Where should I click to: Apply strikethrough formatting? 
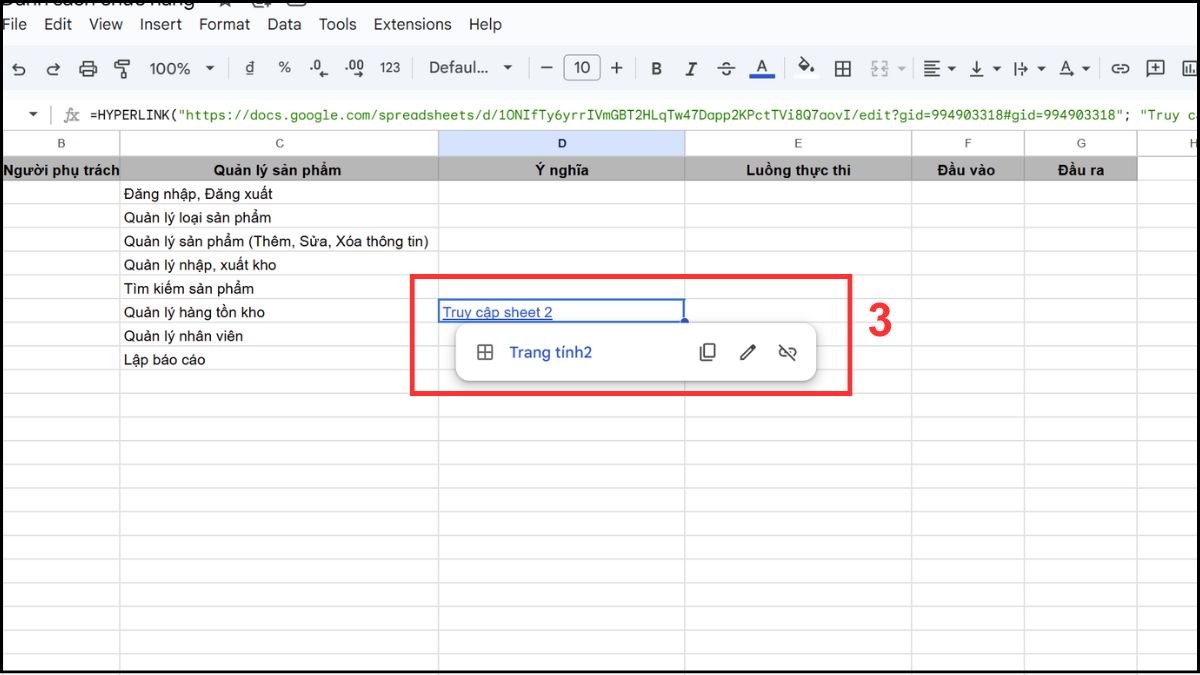(x=726, y=68)
